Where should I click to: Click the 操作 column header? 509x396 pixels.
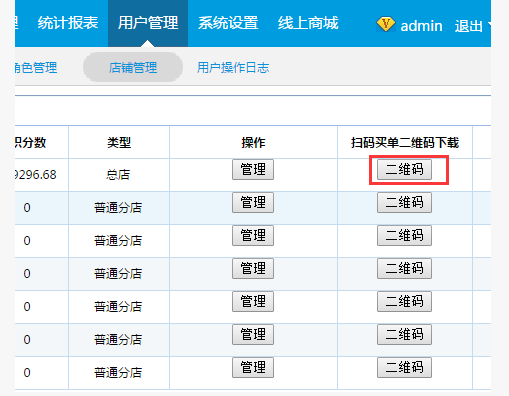pyautogui.click(x=253, y=143)
